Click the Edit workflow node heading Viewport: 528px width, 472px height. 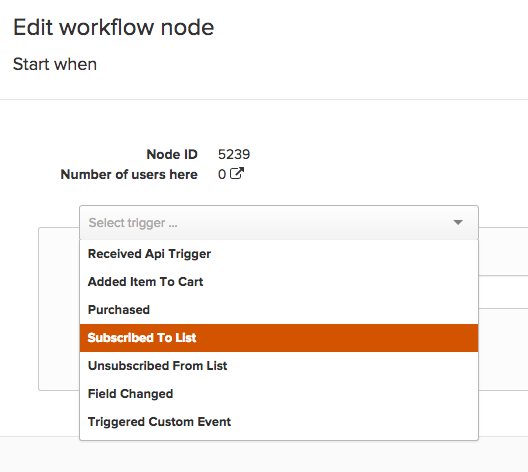click(x=113, y=27)
